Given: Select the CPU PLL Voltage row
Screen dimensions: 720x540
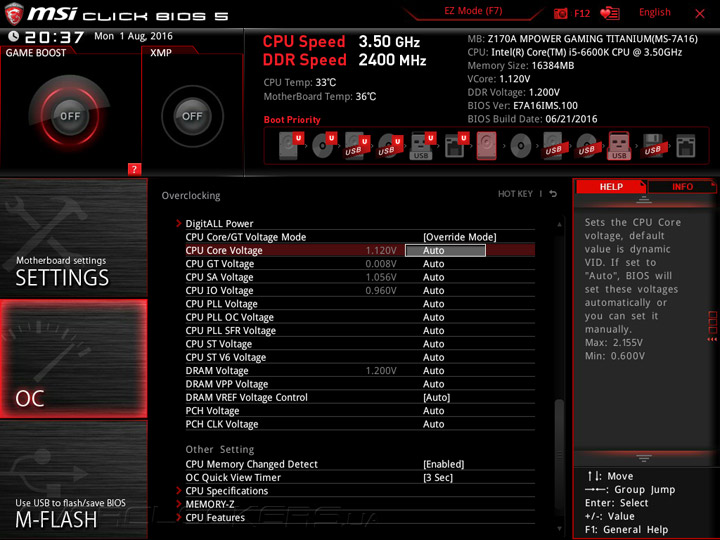Looking at the screenshot, I should (360, 304).
